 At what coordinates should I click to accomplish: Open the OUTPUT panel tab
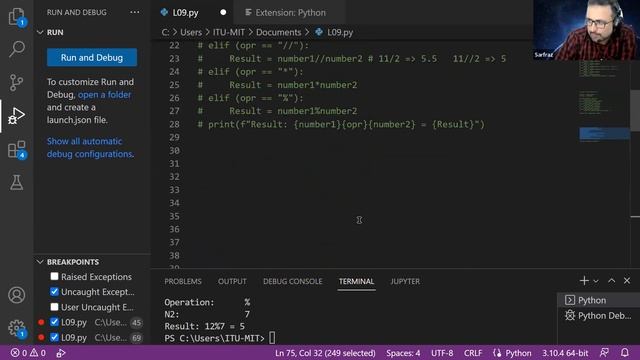tap(232, 281)
